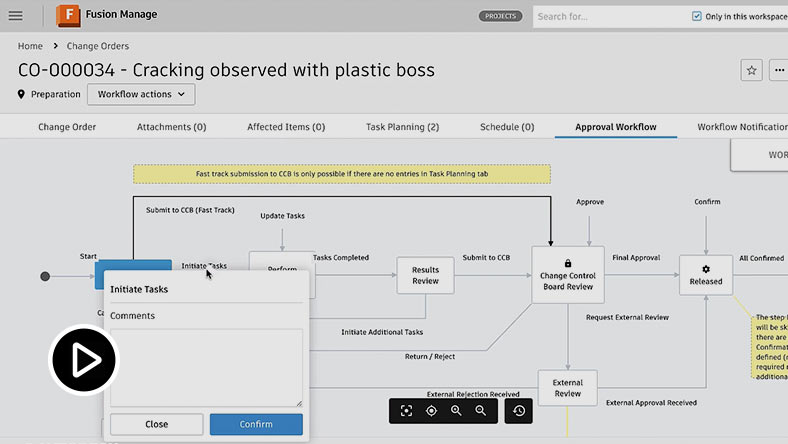Viewport: 788px width, 444px height.
Task: Confirm the Initiate Tasks dialog
Action: [256, 424]
